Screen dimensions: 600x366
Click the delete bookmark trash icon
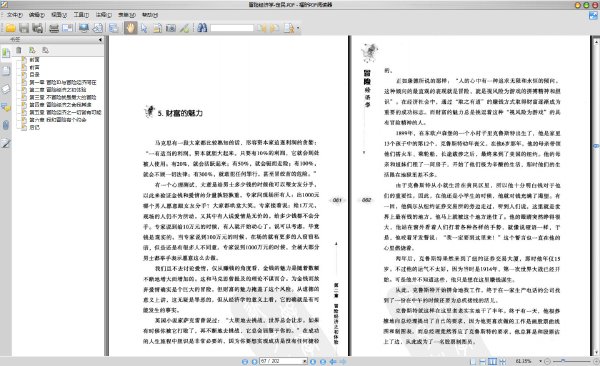[x=18, y=50]
